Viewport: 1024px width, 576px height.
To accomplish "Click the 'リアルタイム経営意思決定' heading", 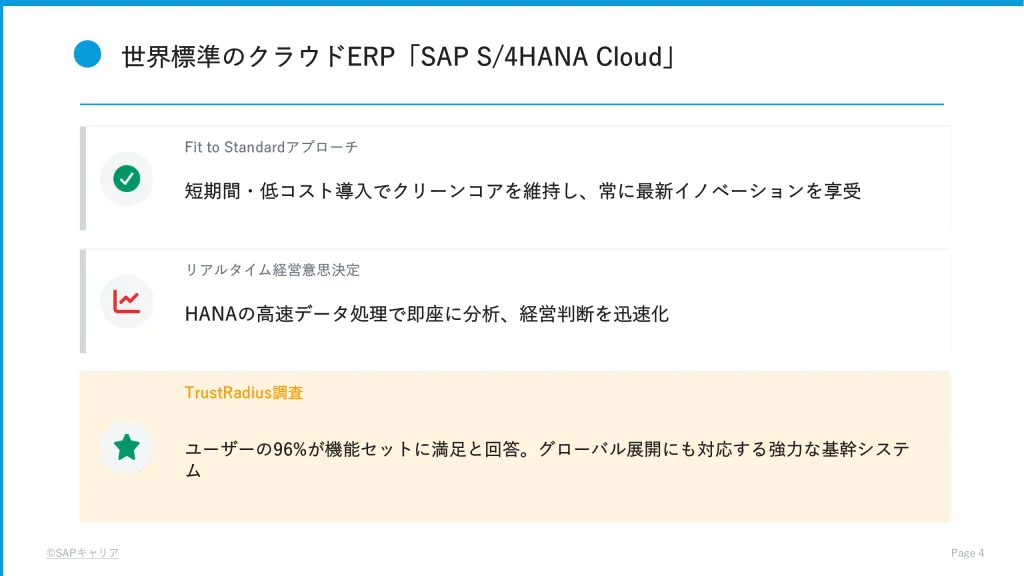I will [272, 270].
